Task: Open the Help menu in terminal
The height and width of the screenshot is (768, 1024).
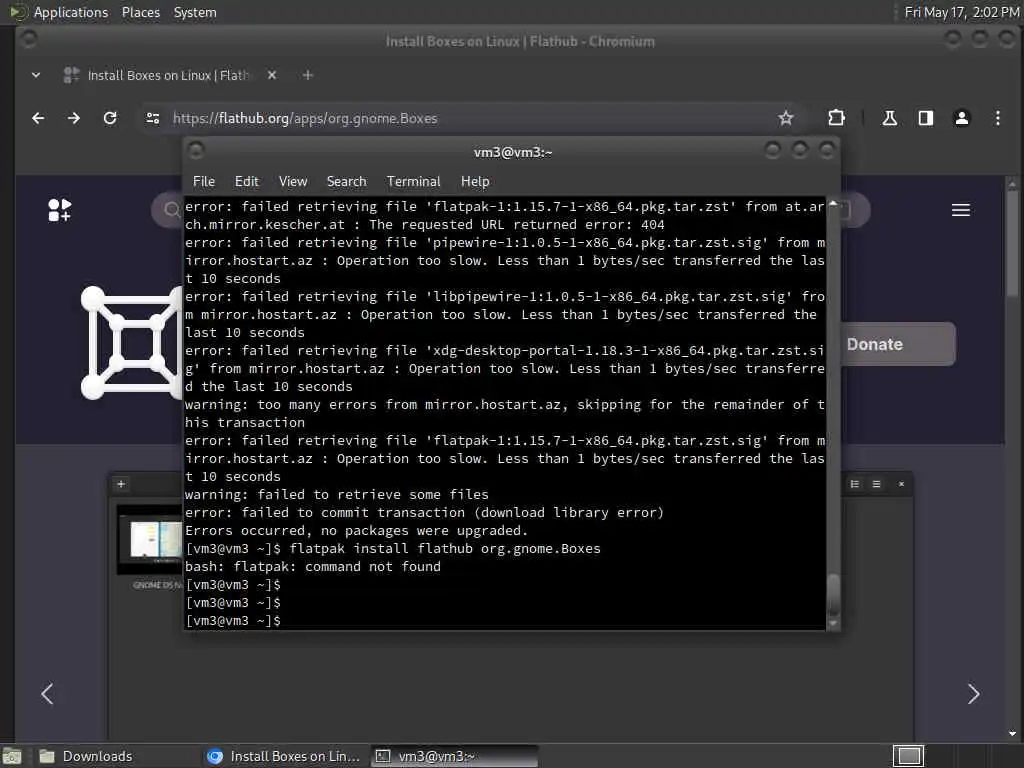Action: pyautogui.click(x=475, y=182)
